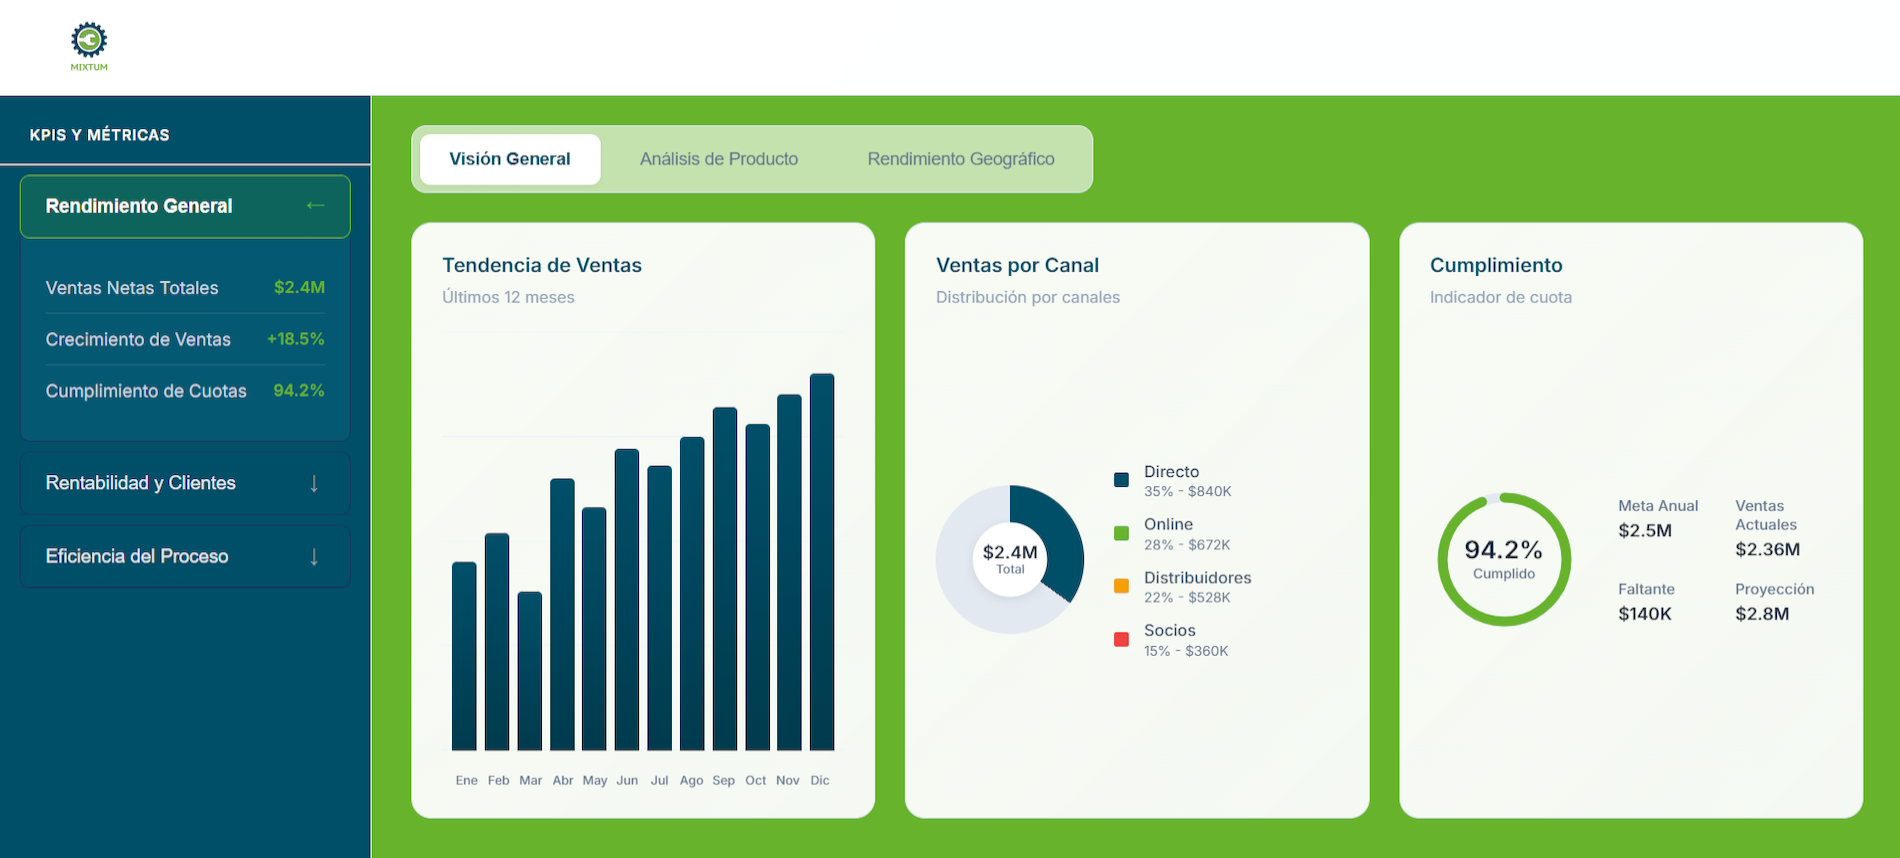Switch to the Visión General tab
Screen dimensions: 1900x858
[510, 159]
